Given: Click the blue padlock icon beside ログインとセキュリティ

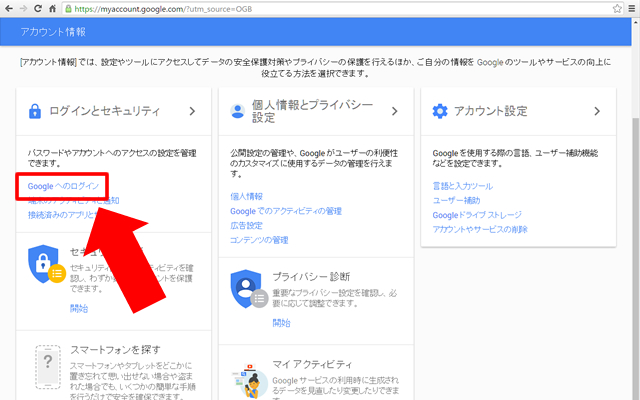Looking at the screenshot, I should (x=35, y=111).
